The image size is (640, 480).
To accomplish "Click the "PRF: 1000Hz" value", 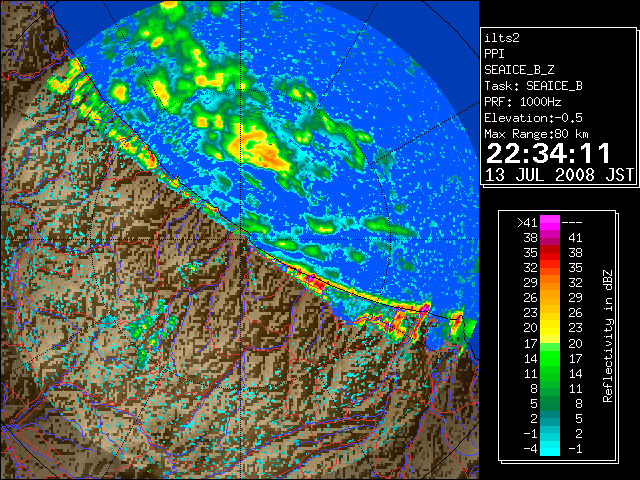I will point(523,102).
